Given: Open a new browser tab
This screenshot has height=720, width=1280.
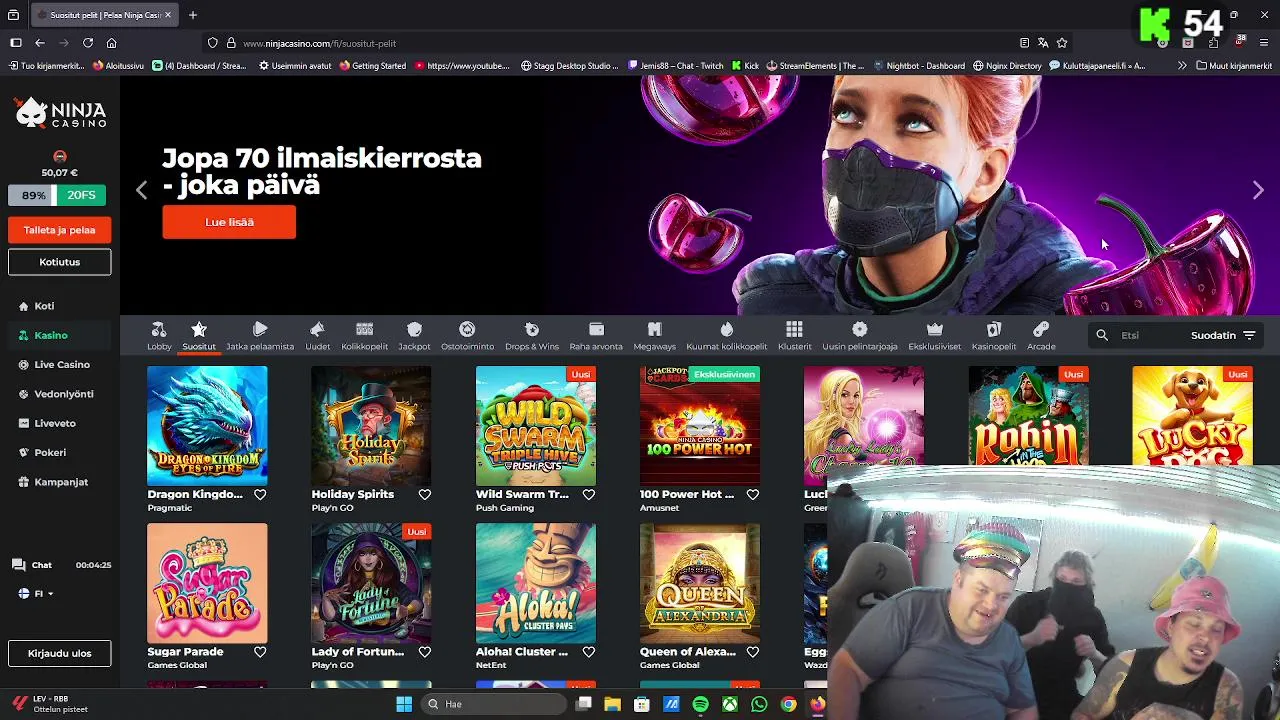Looking at the screenshot, I should [x=193, y=15].
